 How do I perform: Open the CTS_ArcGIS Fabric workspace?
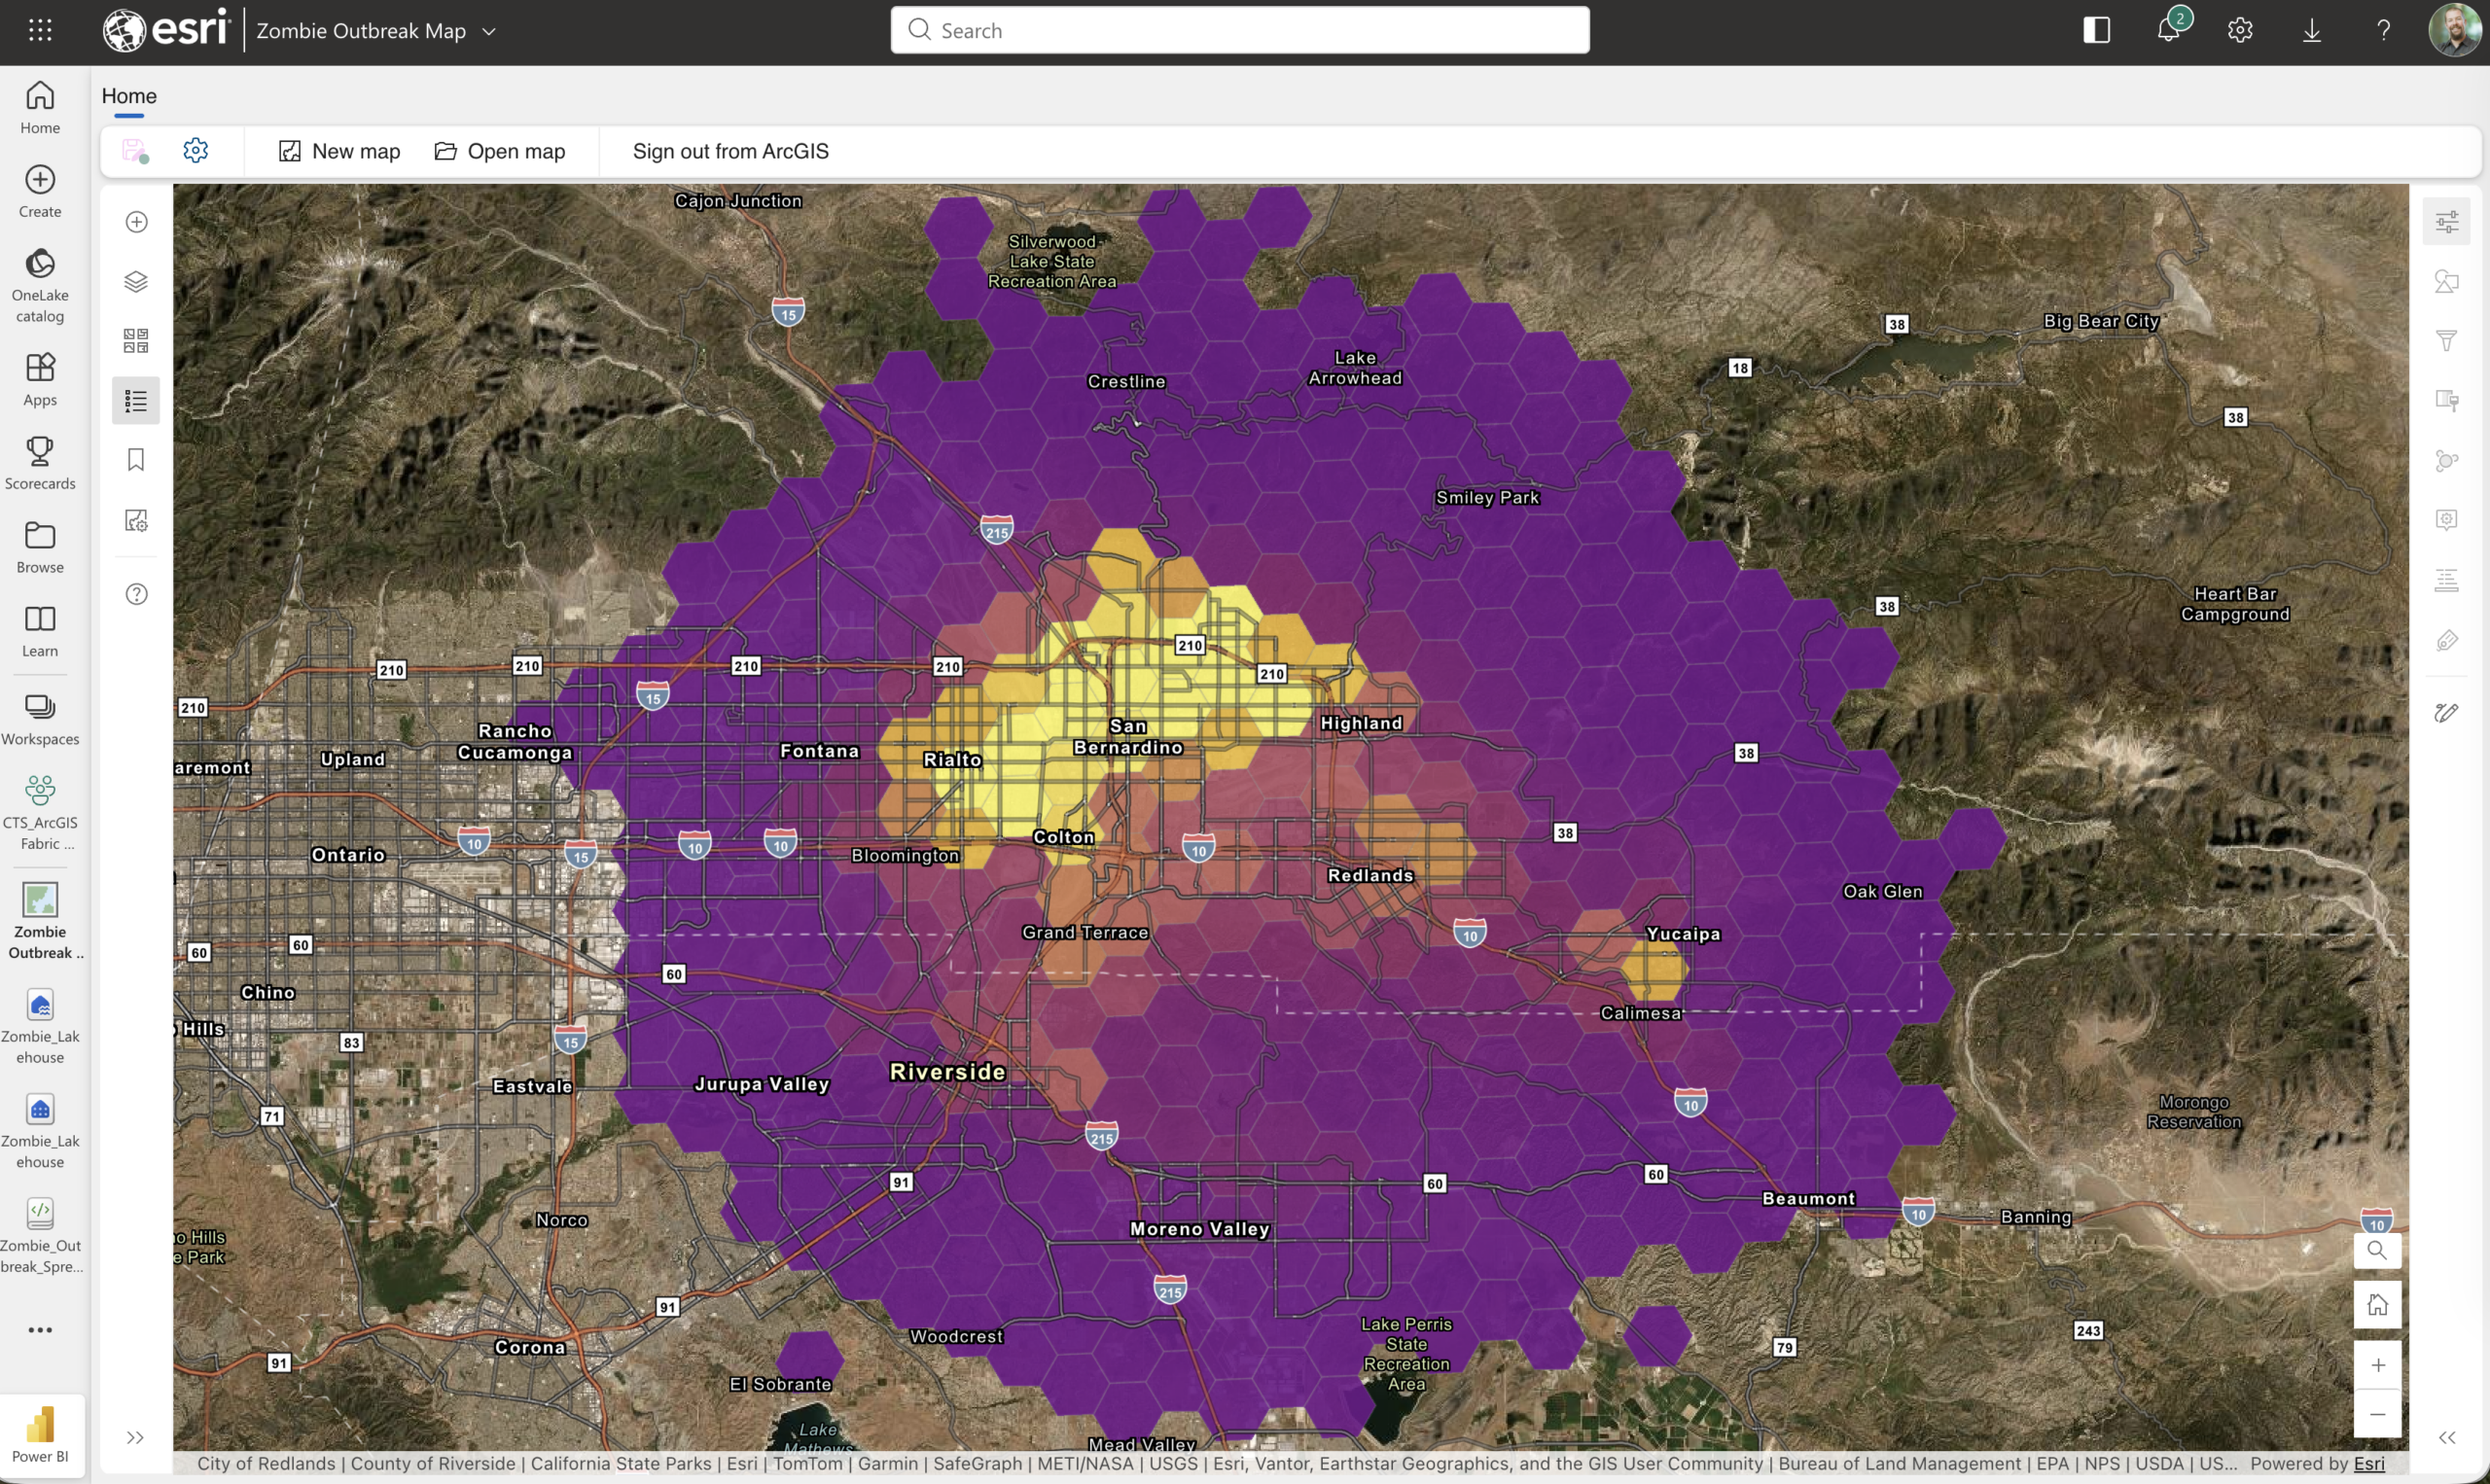(40, 813)
